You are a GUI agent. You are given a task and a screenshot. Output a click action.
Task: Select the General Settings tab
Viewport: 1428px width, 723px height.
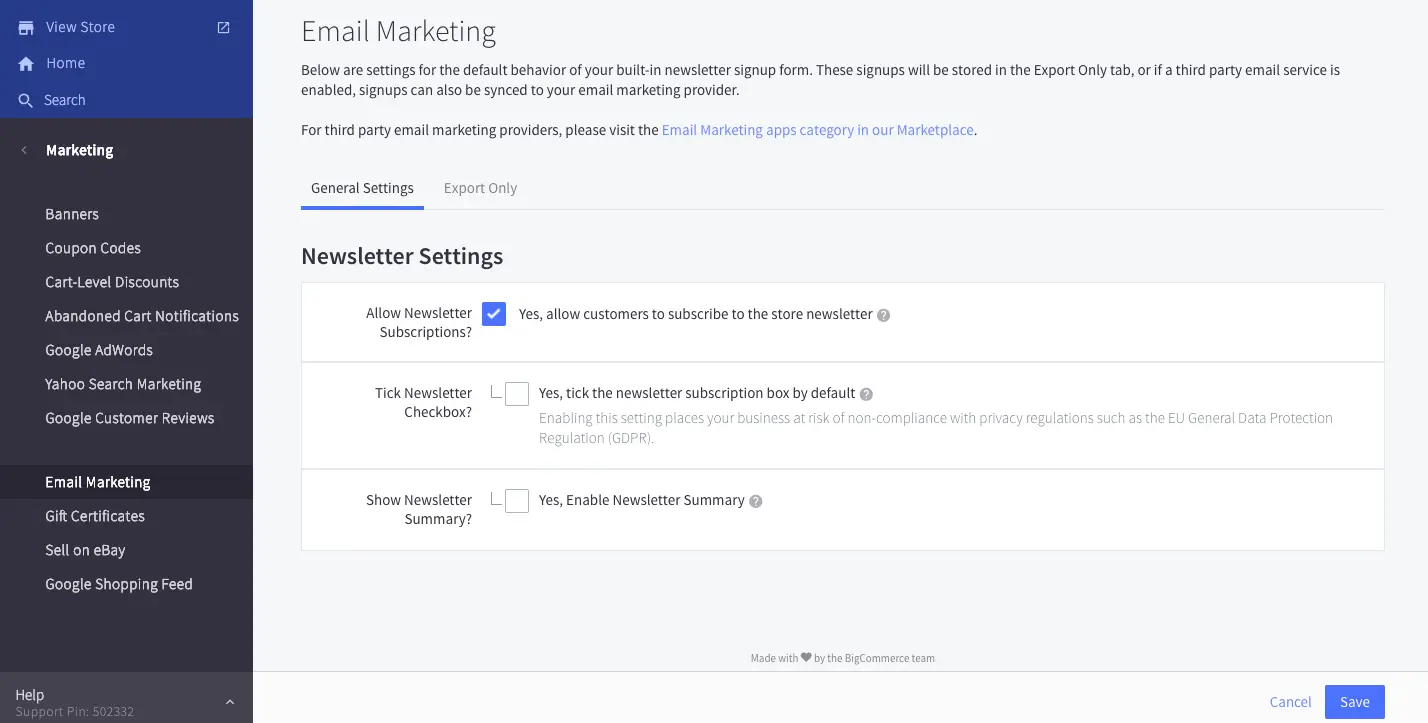(x=362, y=188)
